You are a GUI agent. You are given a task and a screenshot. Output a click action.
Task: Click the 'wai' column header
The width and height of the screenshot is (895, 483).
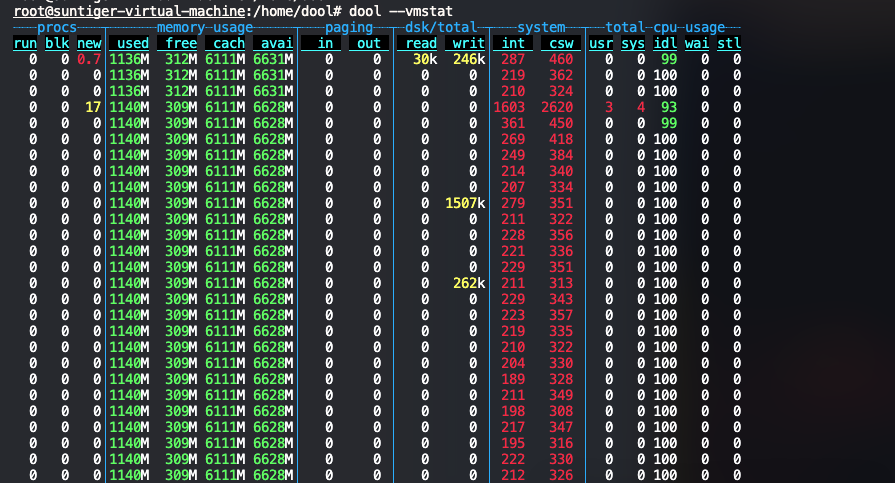697,43
